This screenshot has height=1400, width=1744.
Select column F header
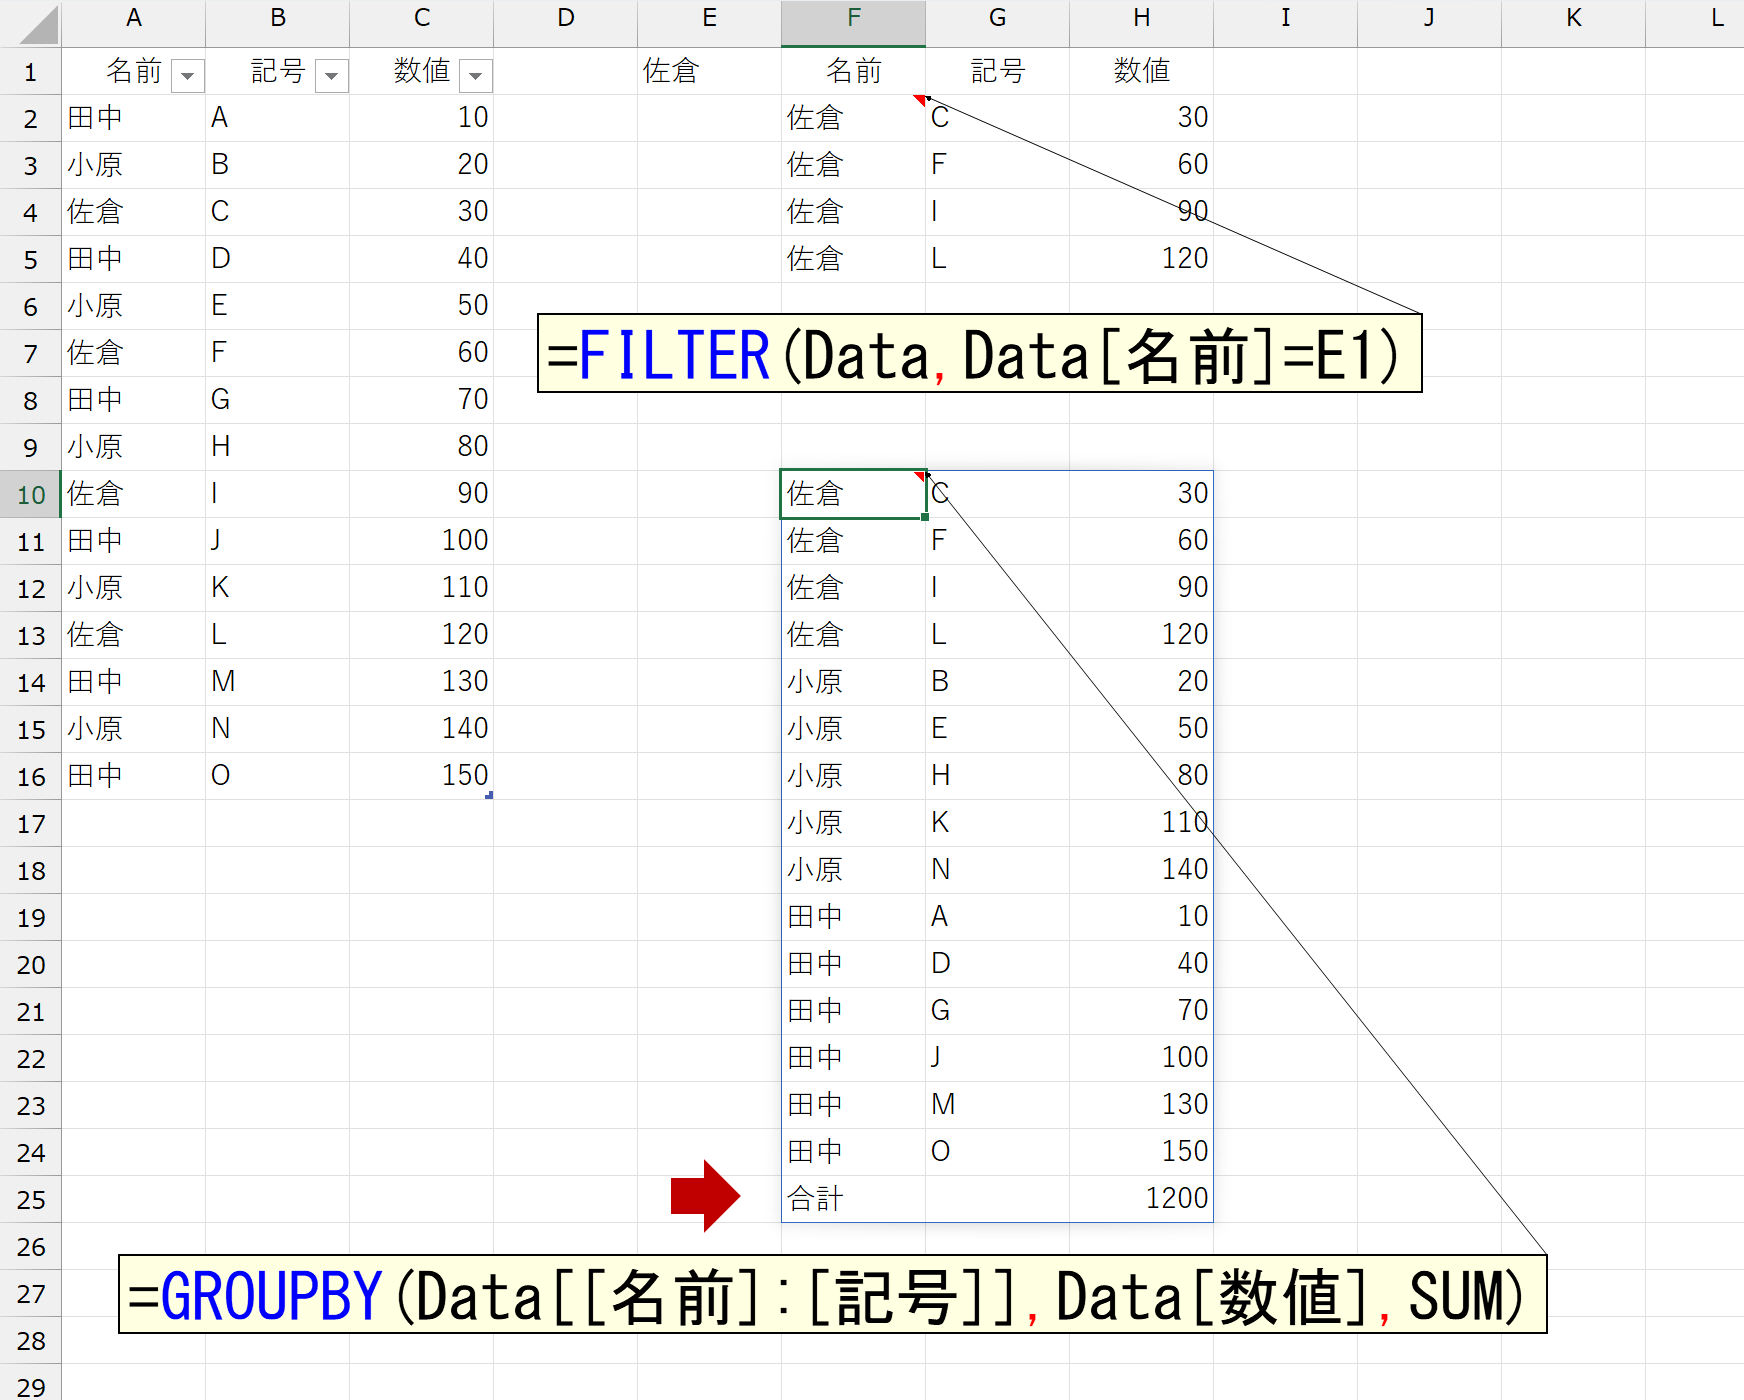[x=853, y=20]
